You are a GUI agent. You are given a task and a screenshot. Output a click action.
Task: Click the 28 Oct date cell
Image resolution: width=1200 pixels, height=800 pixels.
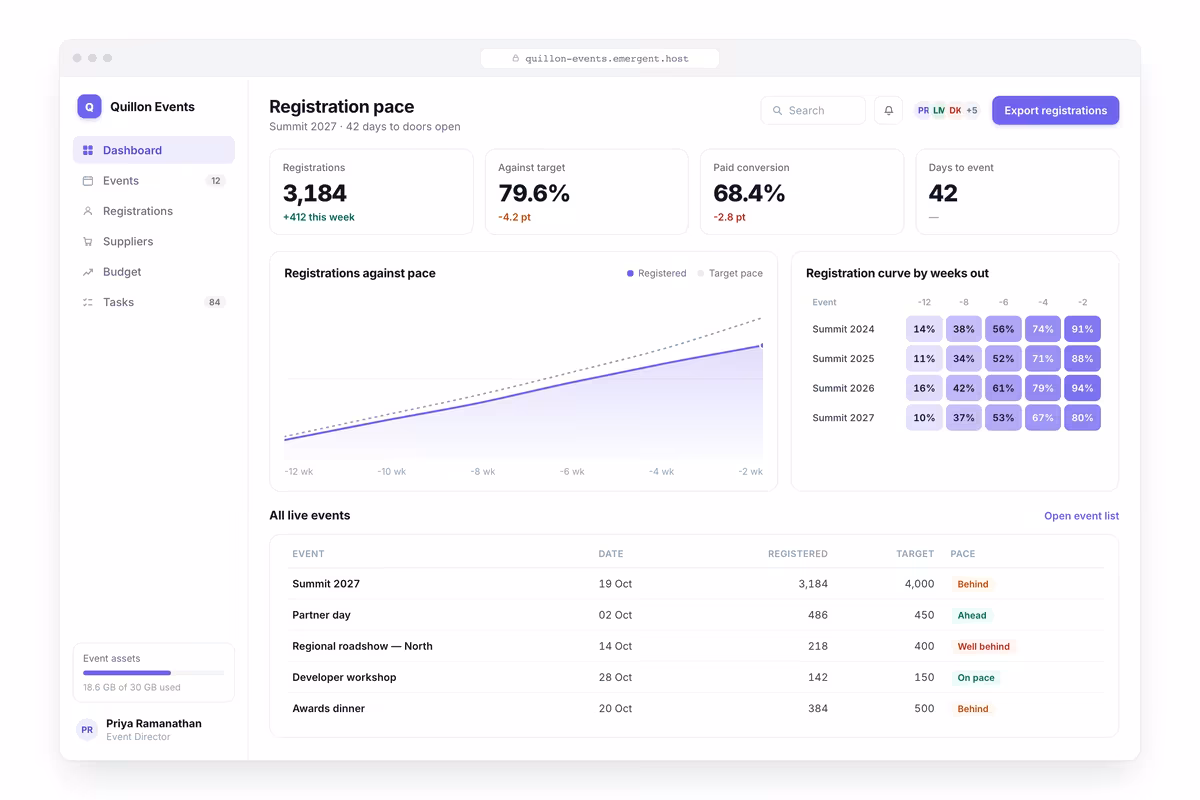(615, 677)
